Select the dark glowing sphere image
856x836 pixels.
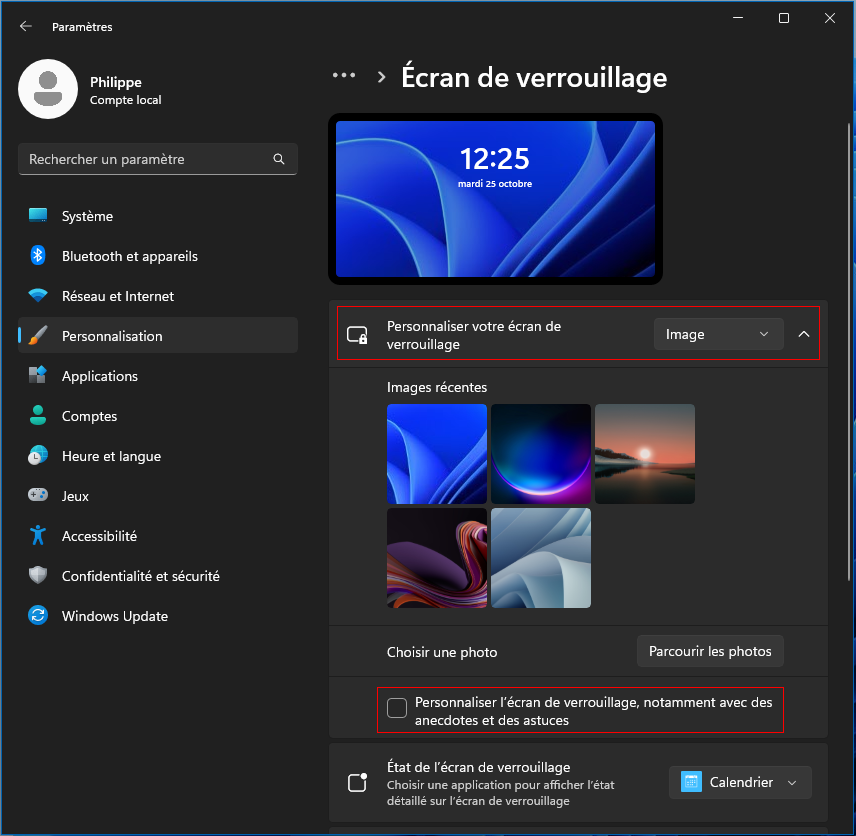[x=540, y=454]
